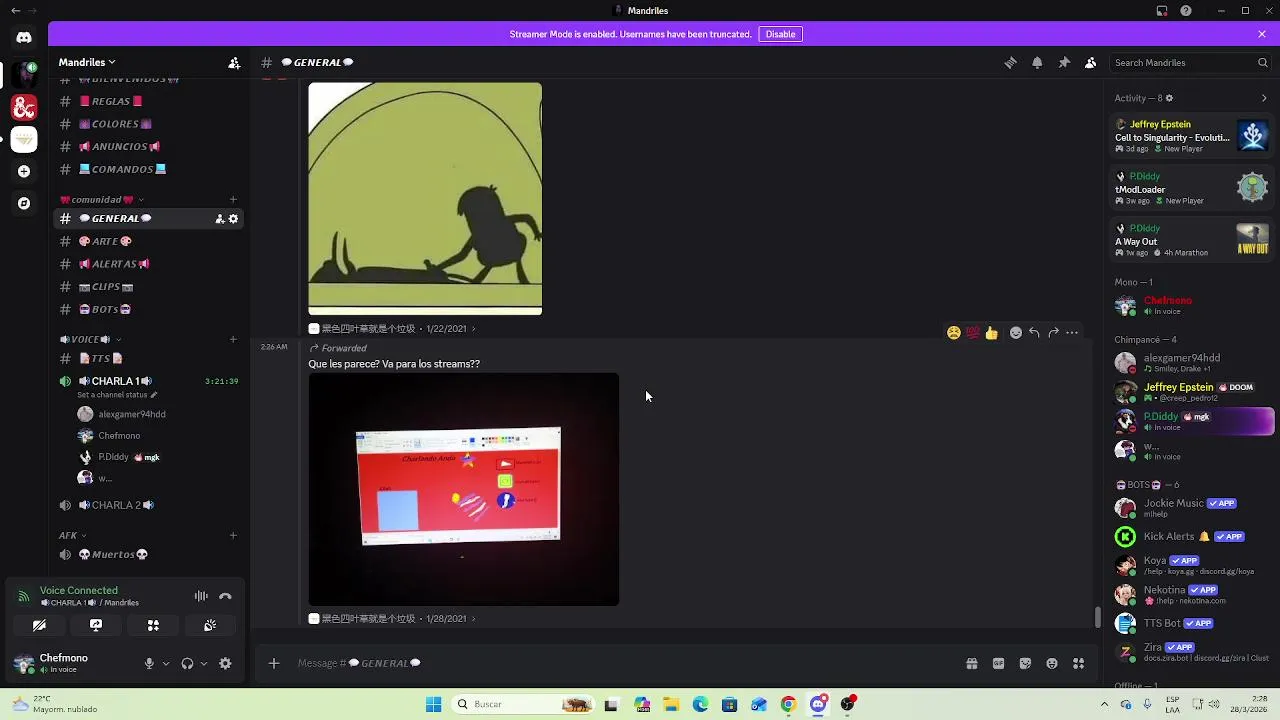
Task: Open the add reaction emoji picker on the message
Action: tap(1016, 333)
